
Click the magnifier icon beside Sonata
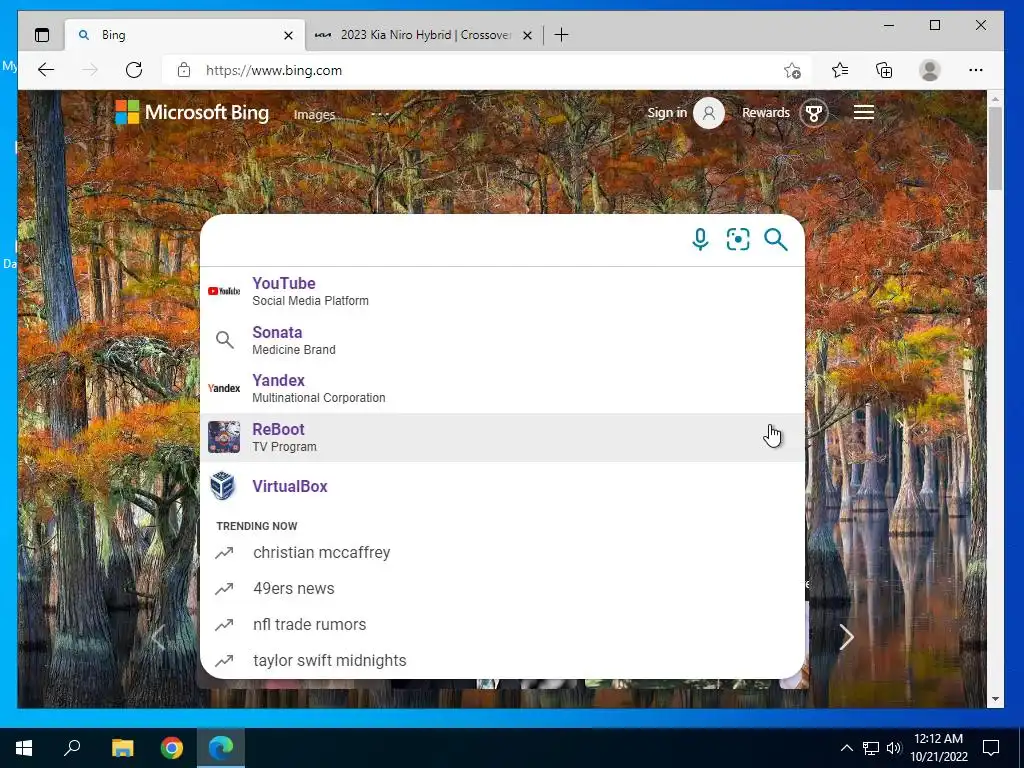click(225, 340)
